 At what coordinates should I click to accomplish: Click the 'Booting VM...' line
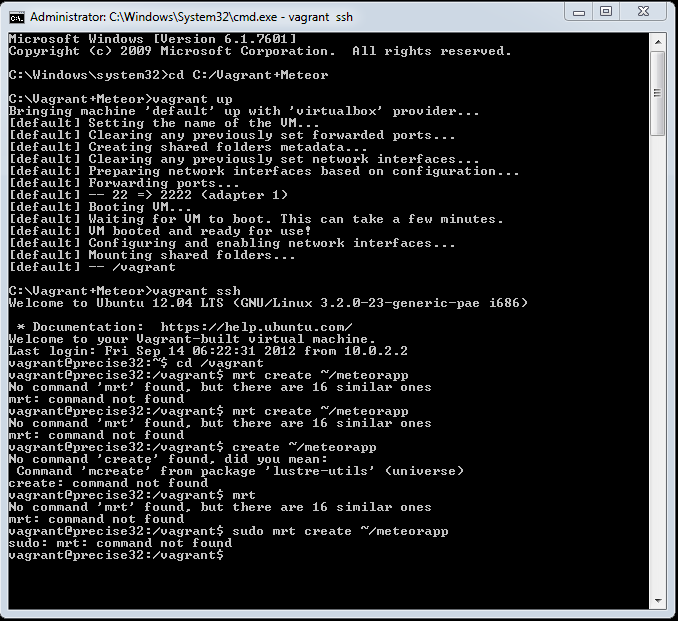tap(100, 207)
